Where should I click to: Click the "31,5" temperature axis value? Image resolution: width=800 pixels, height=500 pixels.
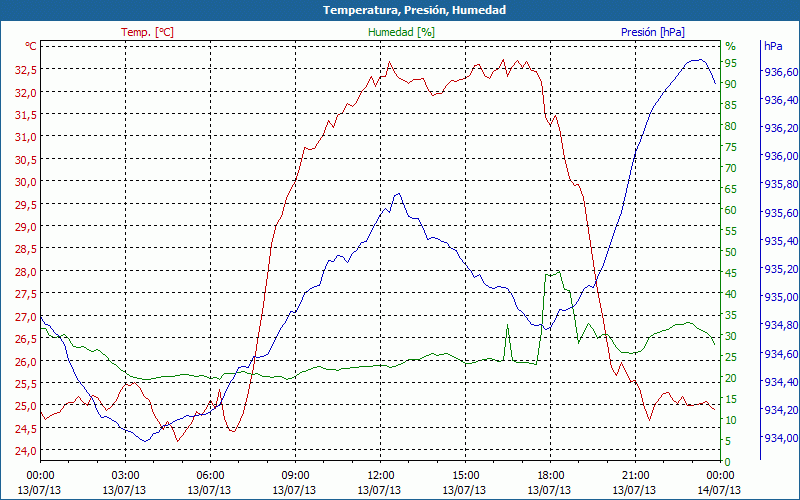coord(26,115)
